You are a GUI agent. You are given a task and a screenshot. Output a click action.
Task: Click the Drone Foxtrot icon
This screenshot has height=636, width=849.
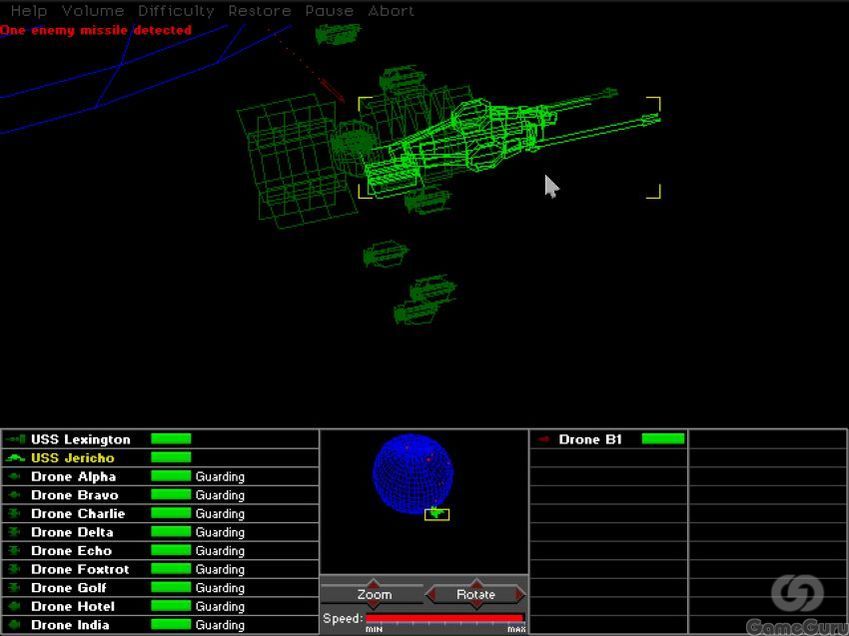pyautogui.click(x=15, y=569)
